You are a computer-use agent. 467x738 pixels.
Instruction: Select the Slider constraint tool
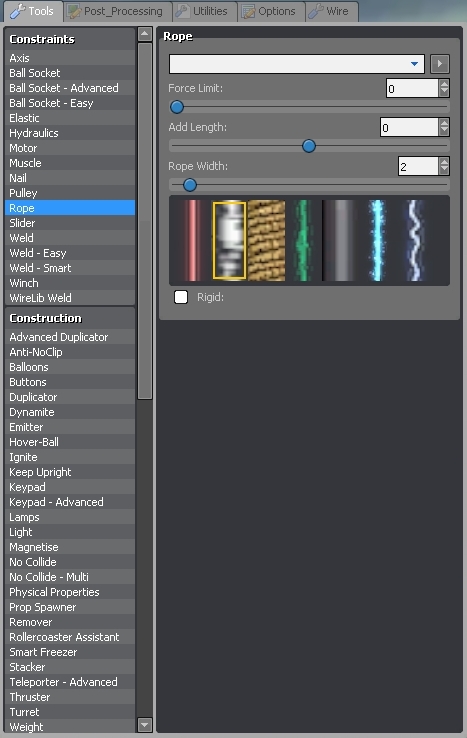[x=70, y=223]
